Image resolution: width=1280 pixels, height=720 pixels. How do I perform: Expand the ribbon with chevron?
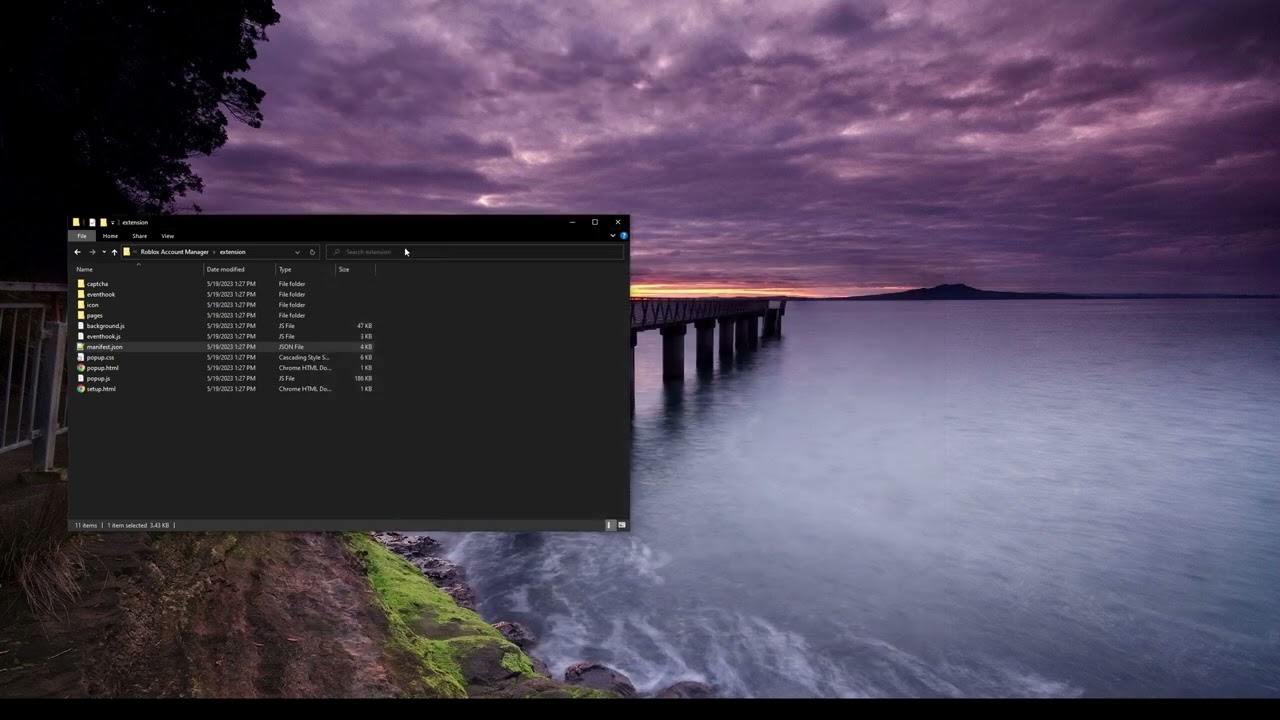coord(613,236)
